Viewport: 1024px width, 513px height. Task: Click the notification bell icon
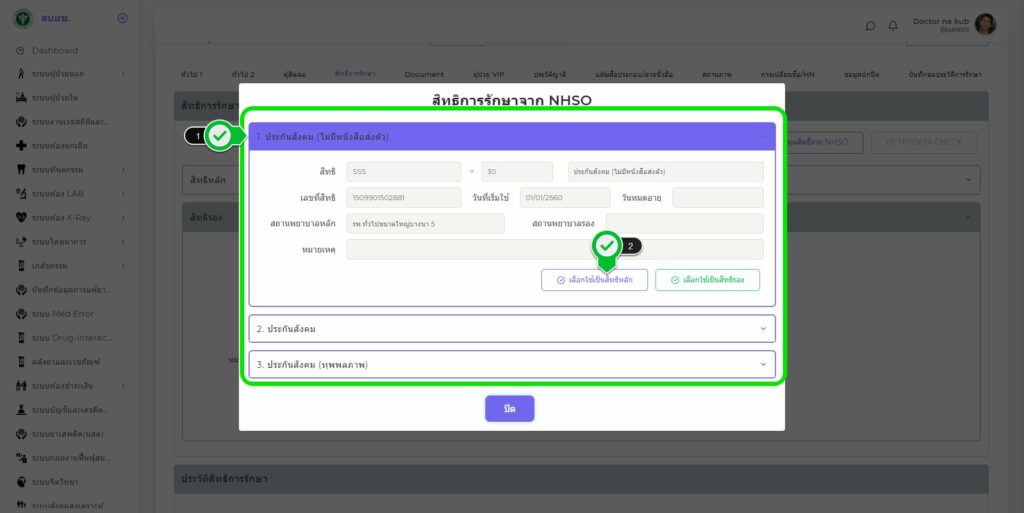893,26
